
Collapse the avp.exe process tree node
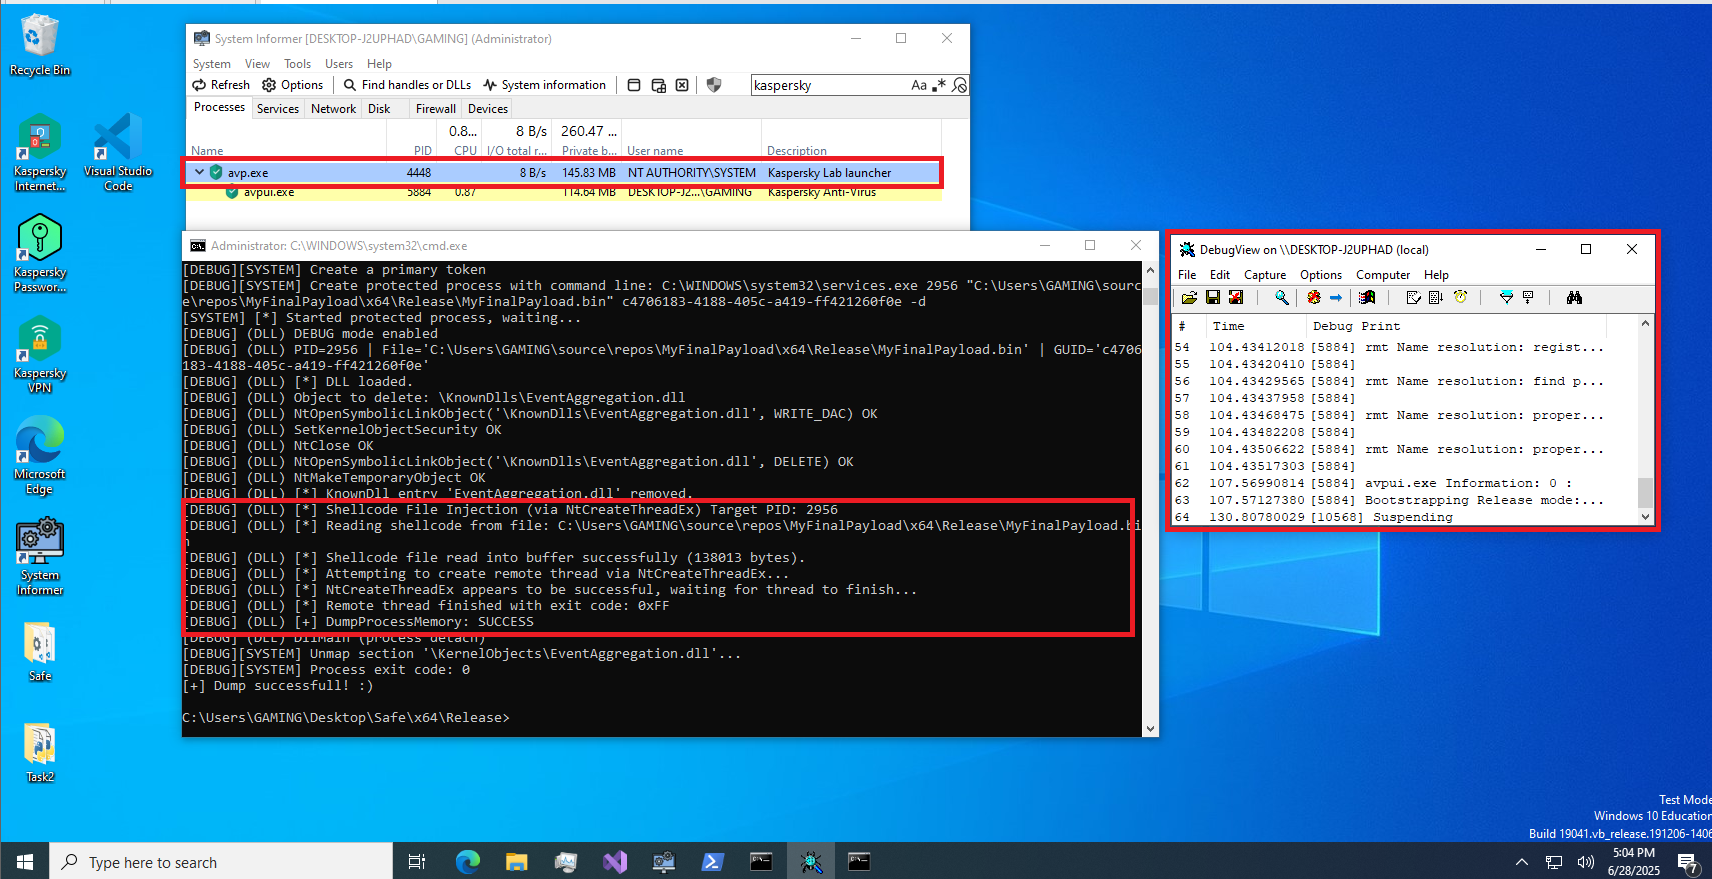click(199, 172)
